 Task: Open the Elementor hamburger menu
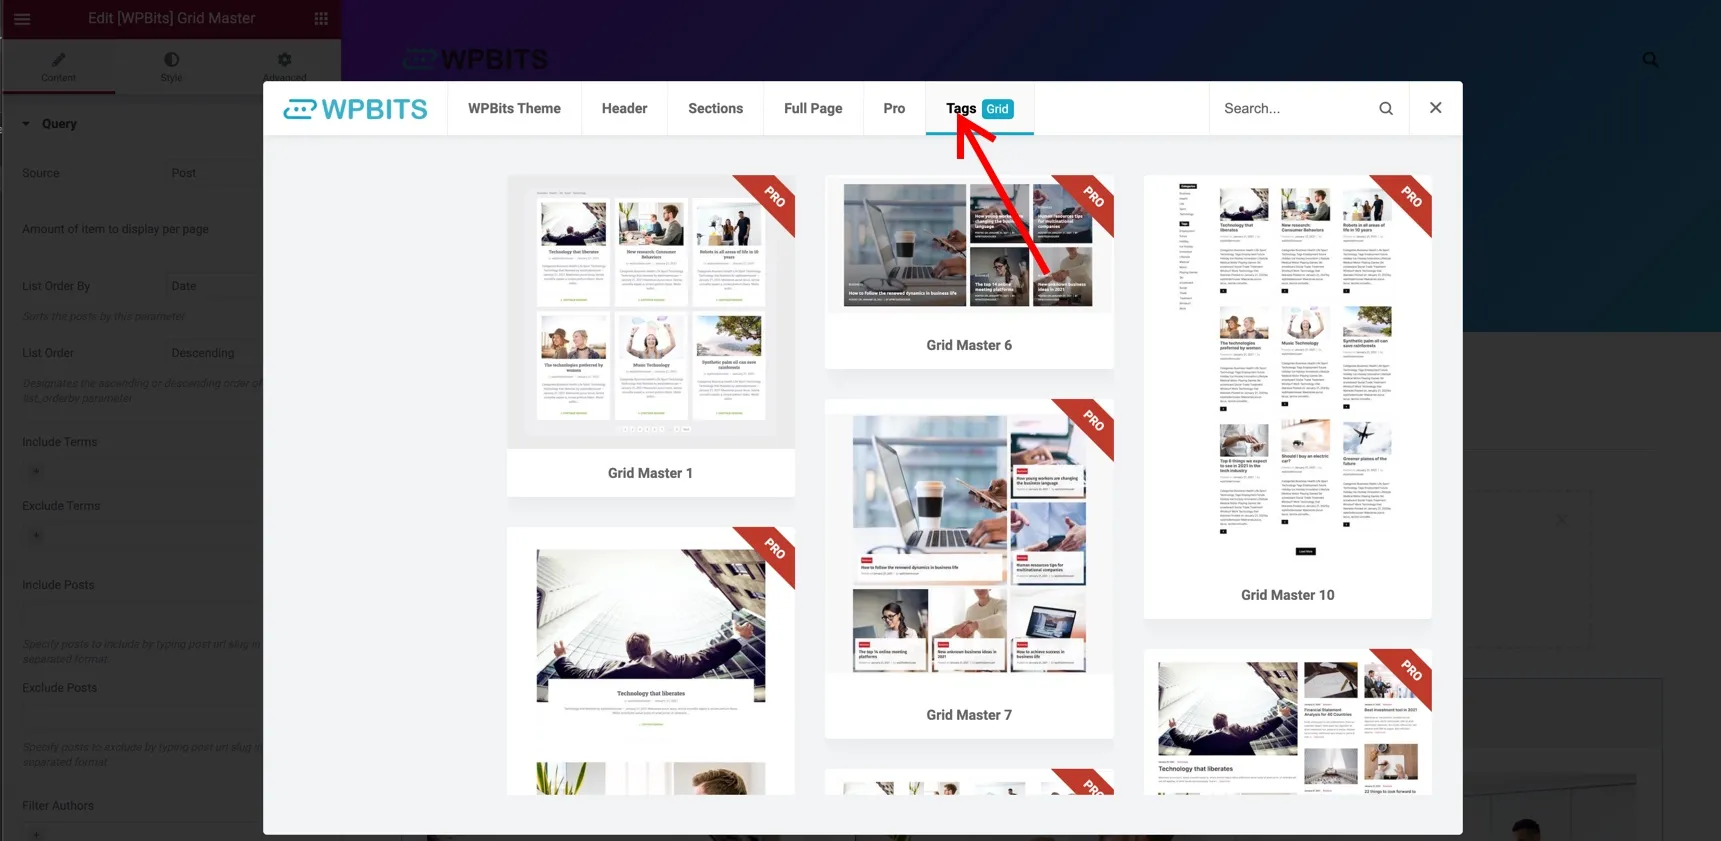coord(22,18)
